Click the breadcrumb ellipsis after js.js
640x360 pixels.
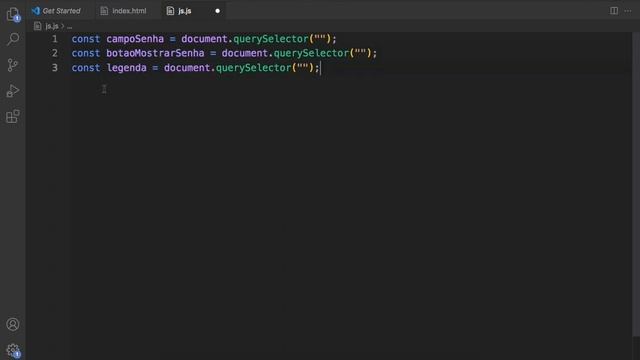(69, 26)
